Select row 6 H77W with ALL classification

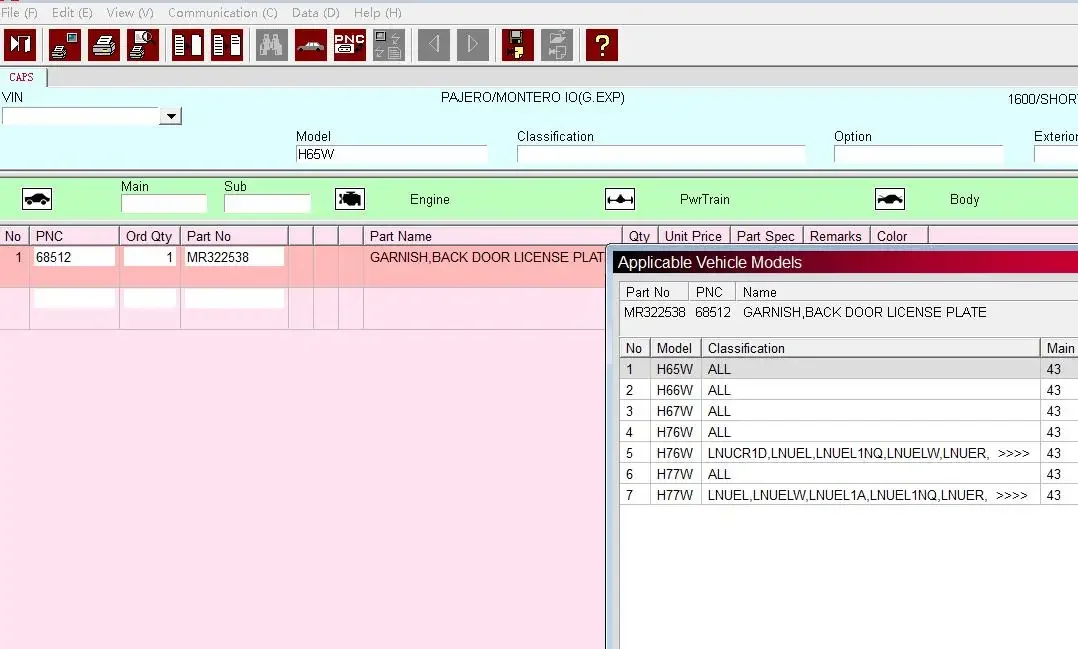(848, 474)
